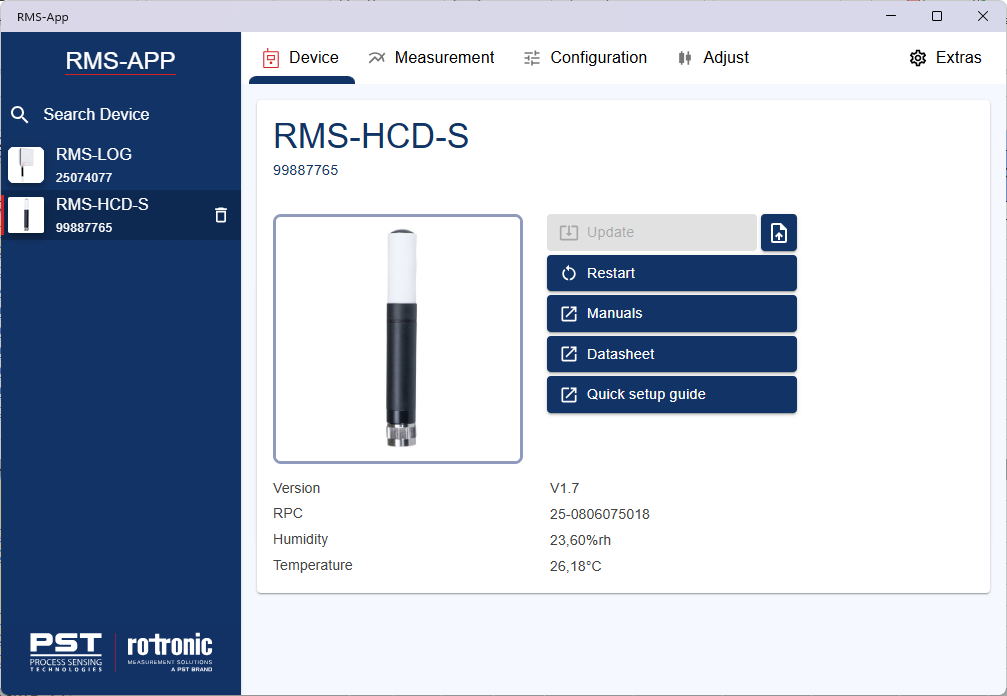Image resolution: width=1007 pixels, height=696 pixels.
Task: Click the PST rotronic logo
Action: pos(120,650)
